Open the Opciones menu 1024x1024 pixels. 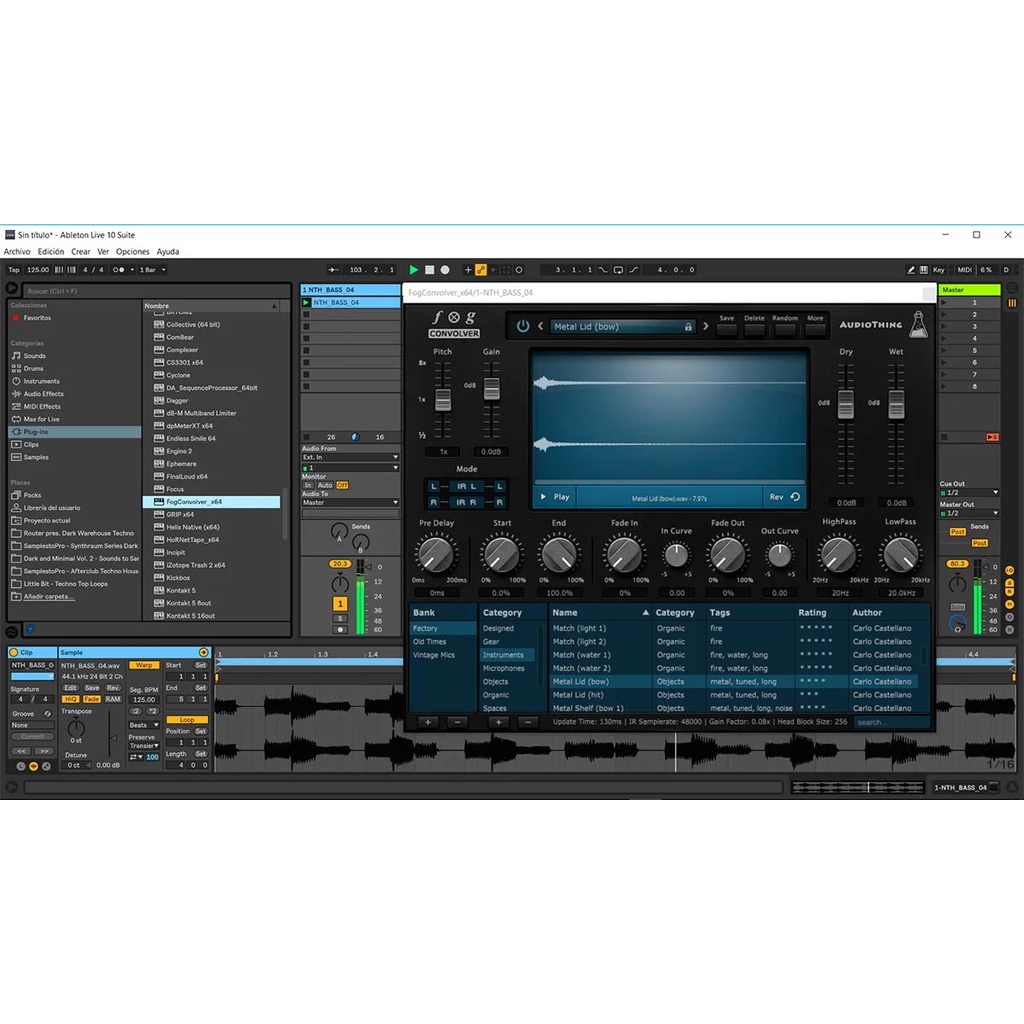pos(133,251)
